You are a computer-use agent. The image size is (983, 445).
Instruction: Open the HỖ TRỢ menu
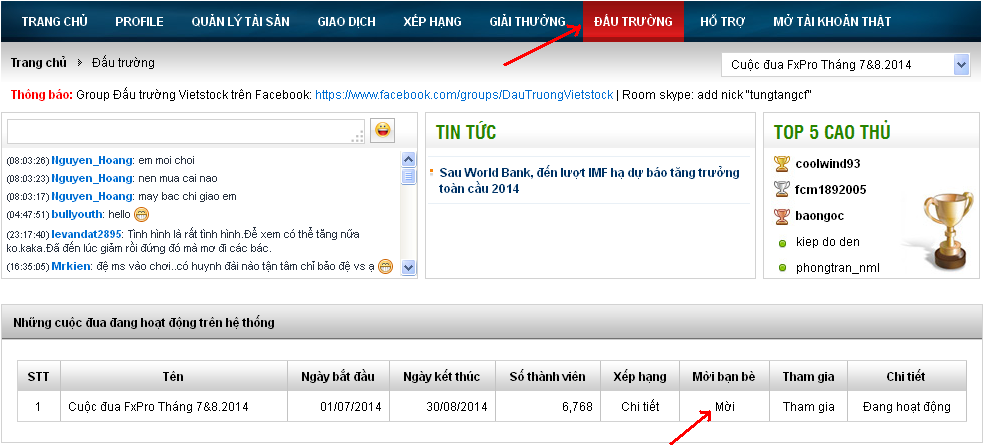click(723, 21)
